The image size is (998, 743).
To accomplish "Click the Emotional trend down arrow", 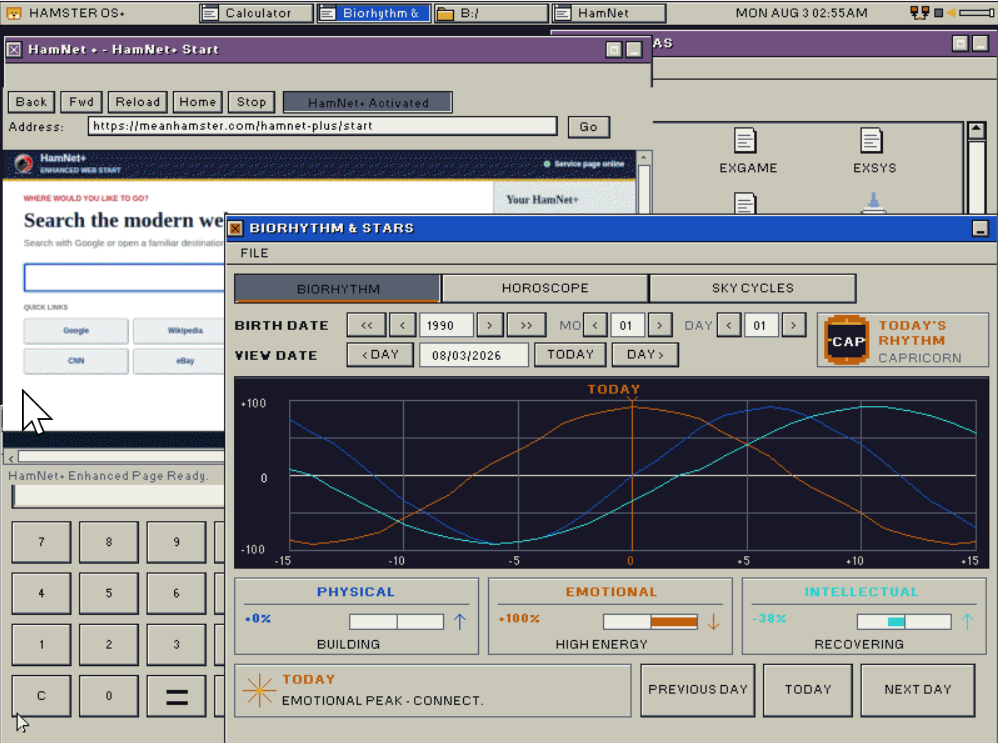I will point(713,621).
